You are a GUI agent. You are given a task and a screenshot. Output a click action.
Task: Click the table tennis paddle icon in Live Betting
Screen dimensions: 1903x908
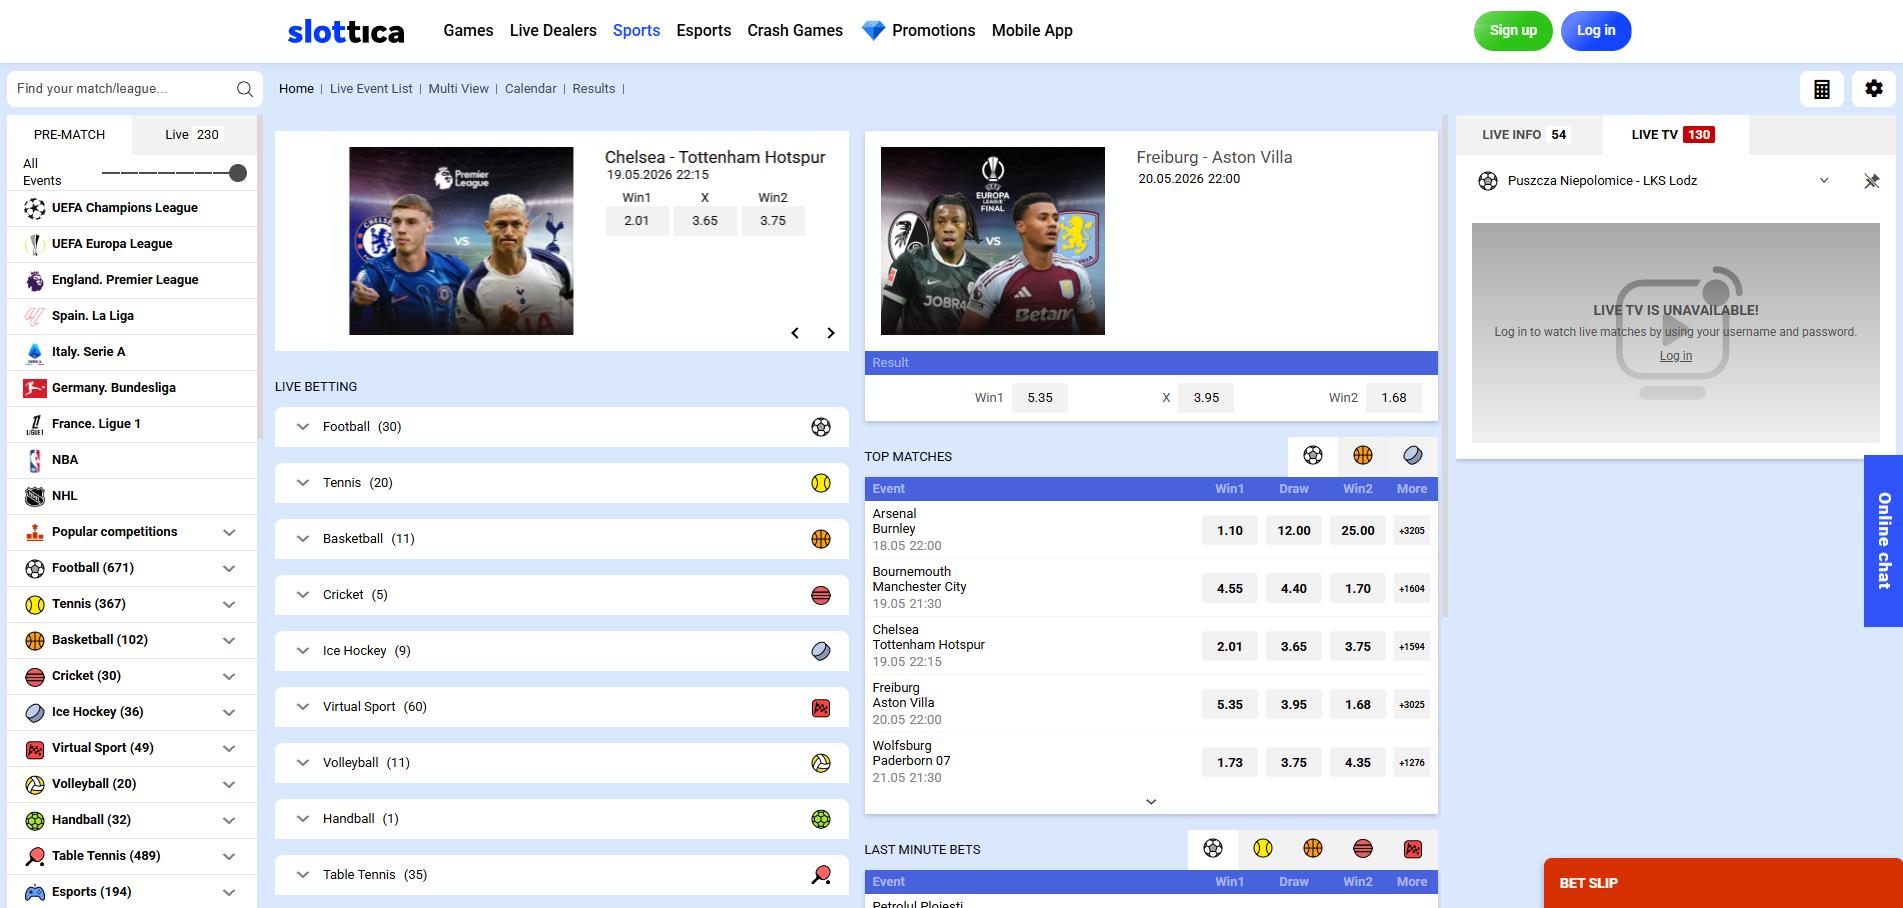pyautogui.click(x=821, y=875)
